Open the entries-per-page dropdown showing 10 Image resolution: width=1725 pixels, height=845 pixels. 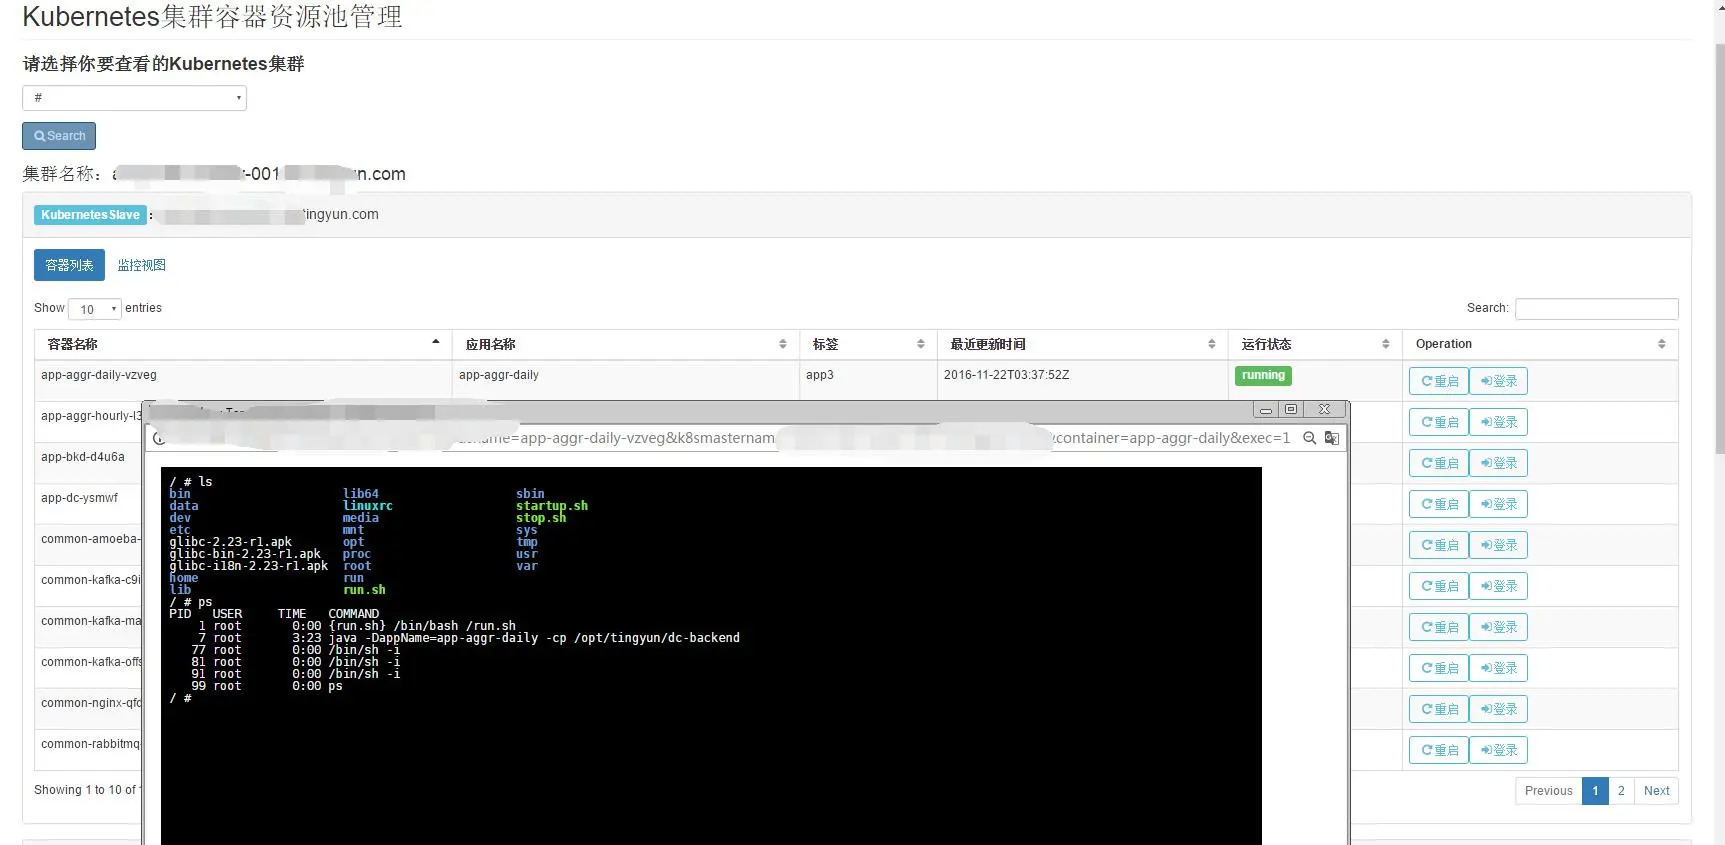click(x=95, y=309)
